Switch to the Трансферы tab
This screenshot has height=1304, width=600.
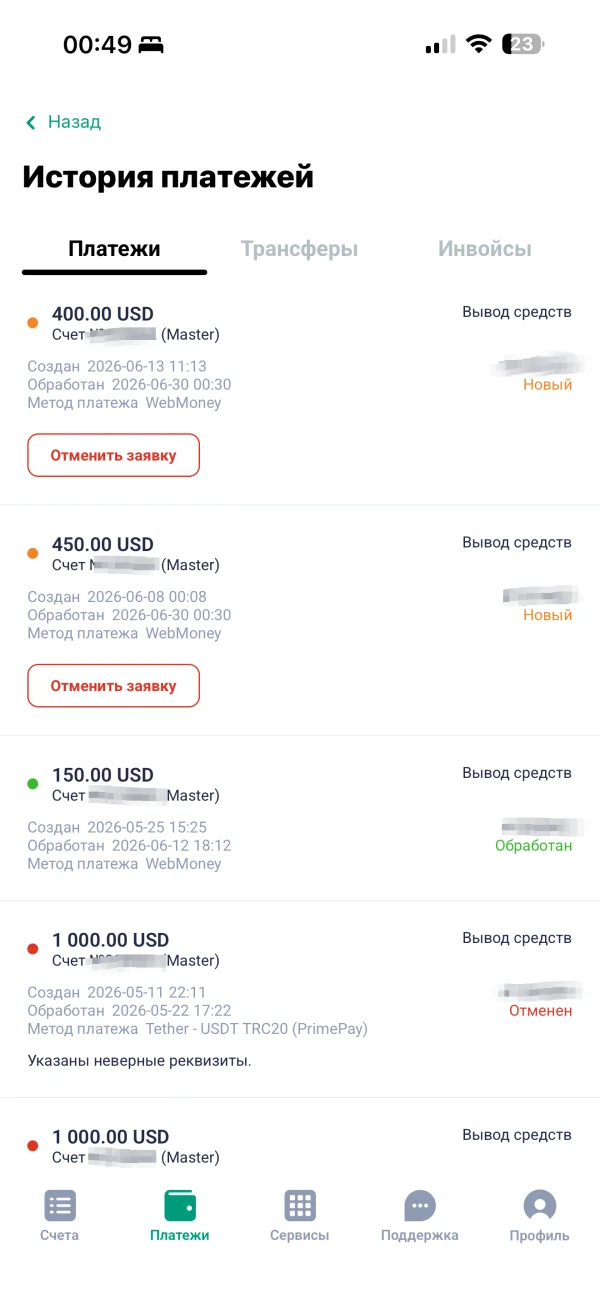point(299,249)
